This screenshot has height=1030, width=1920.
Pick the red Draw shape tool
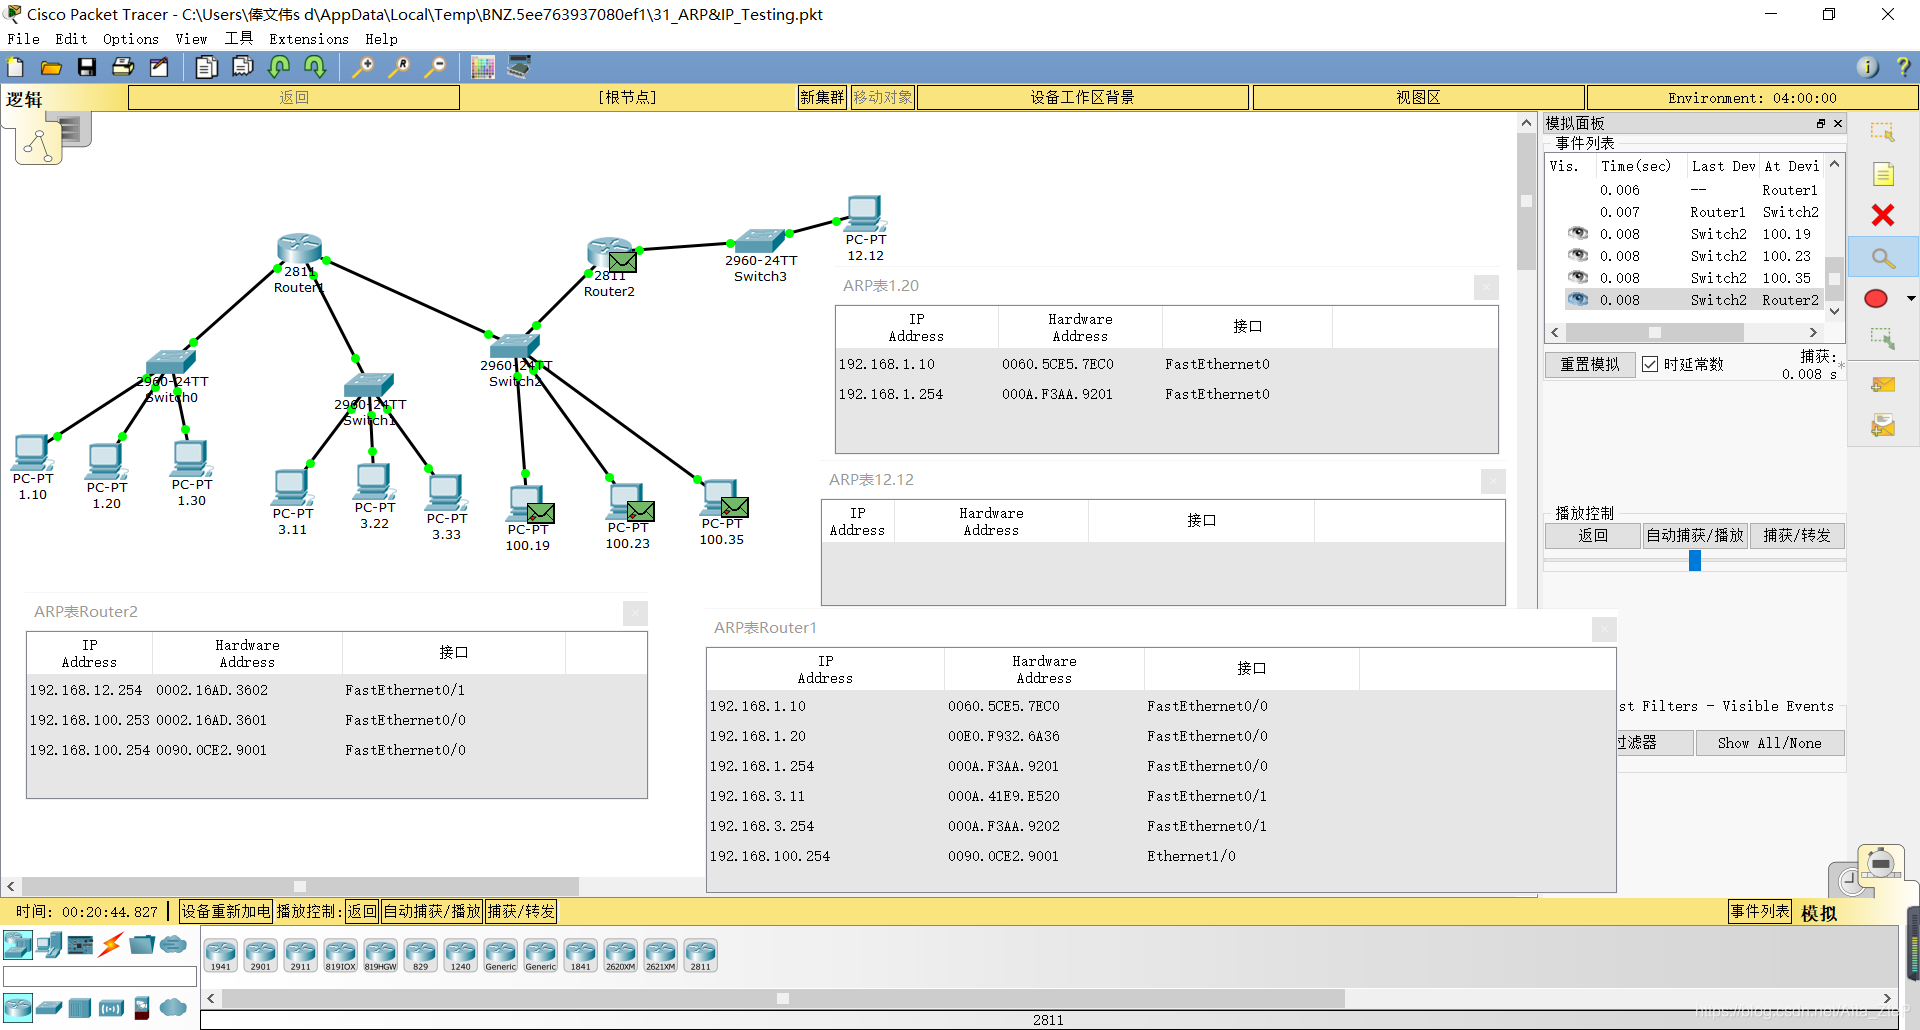point(1876,298)
